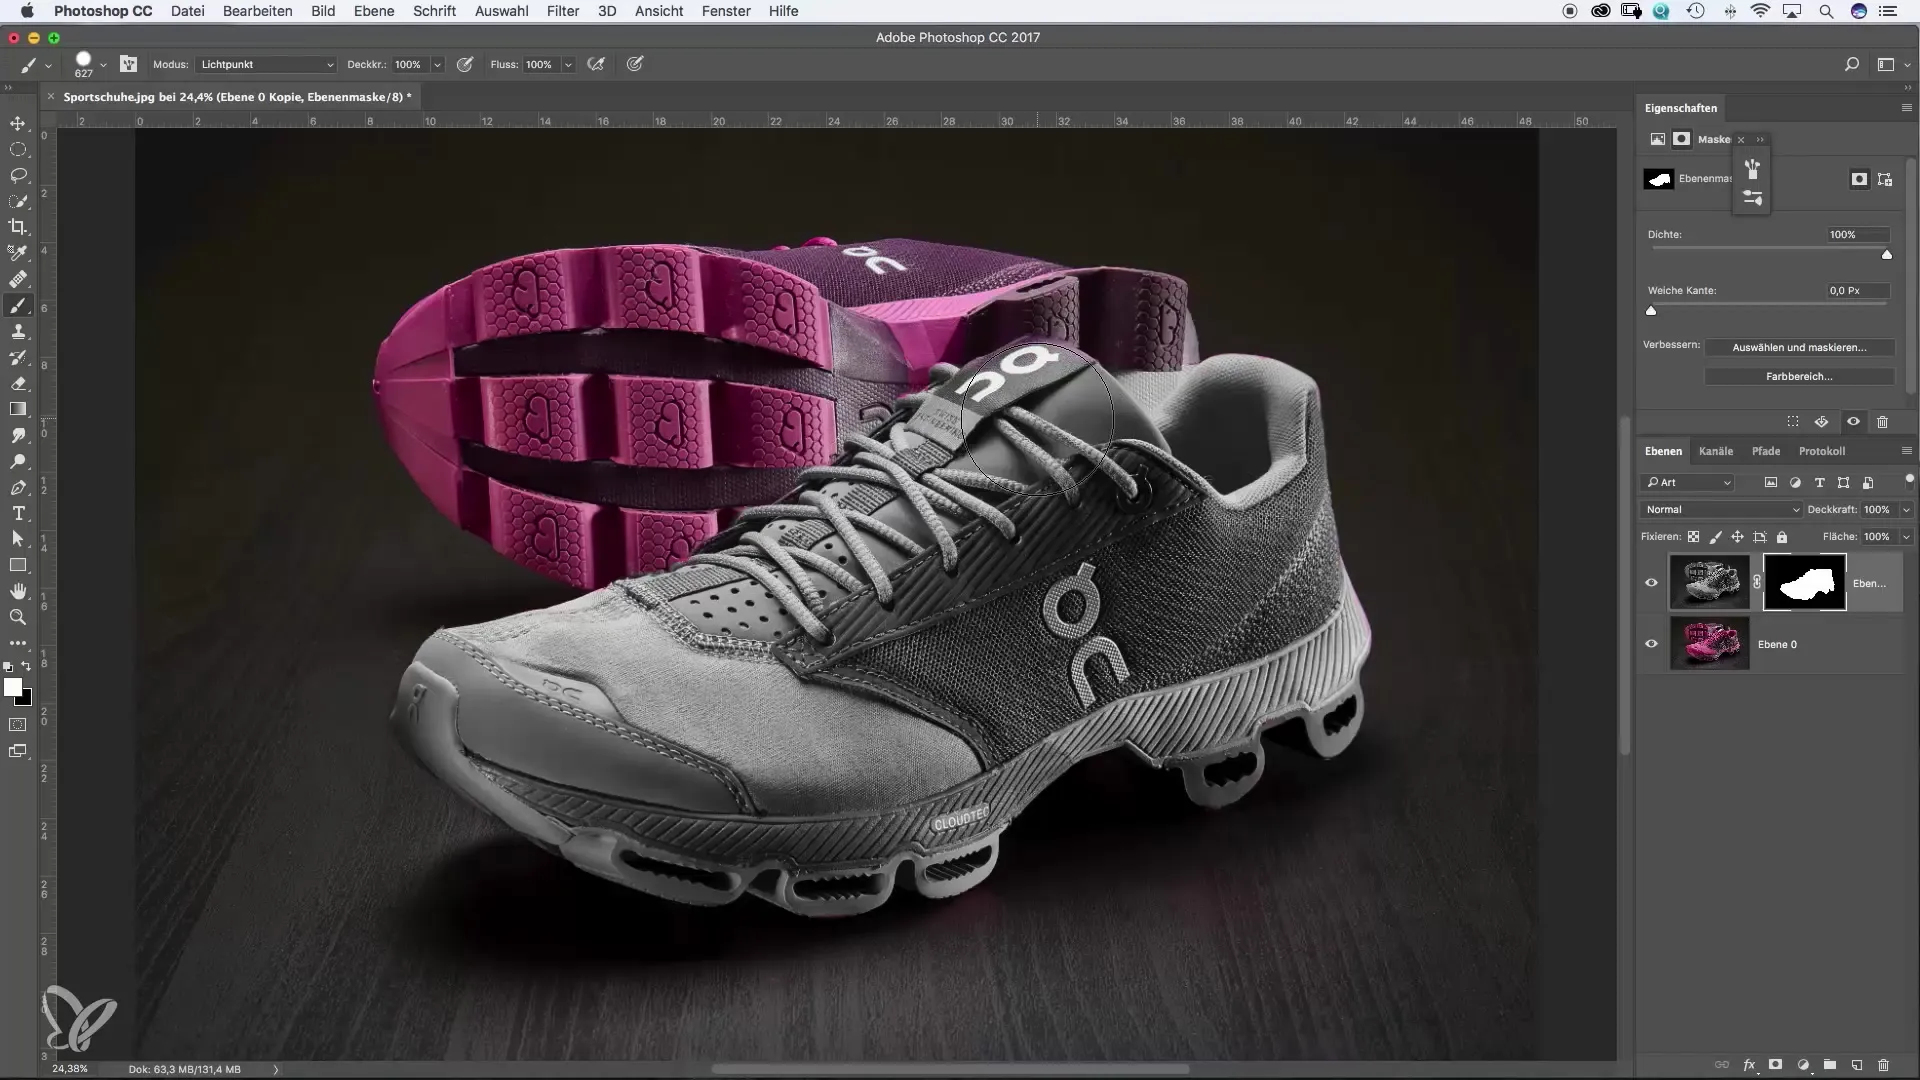Select the History Brush tool
Image resolution: width=1920 pixels, height=1080 pixels.
pyautogui.click(x=18, y=358)
